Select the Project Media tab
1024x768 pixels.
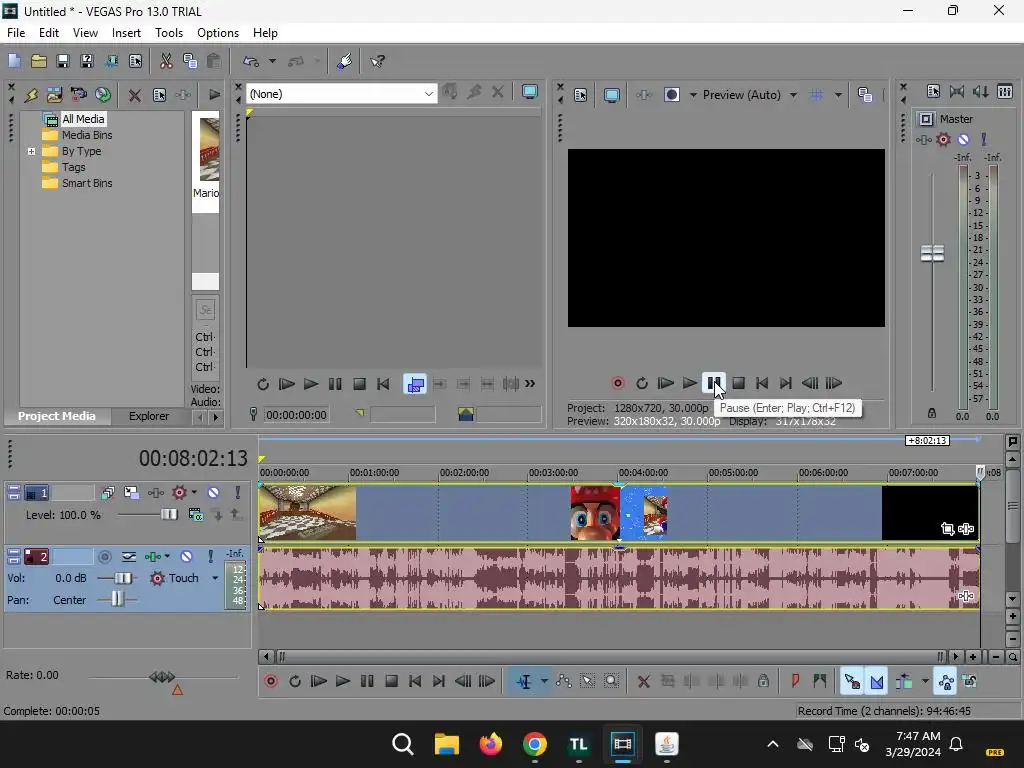pos(56,416)
